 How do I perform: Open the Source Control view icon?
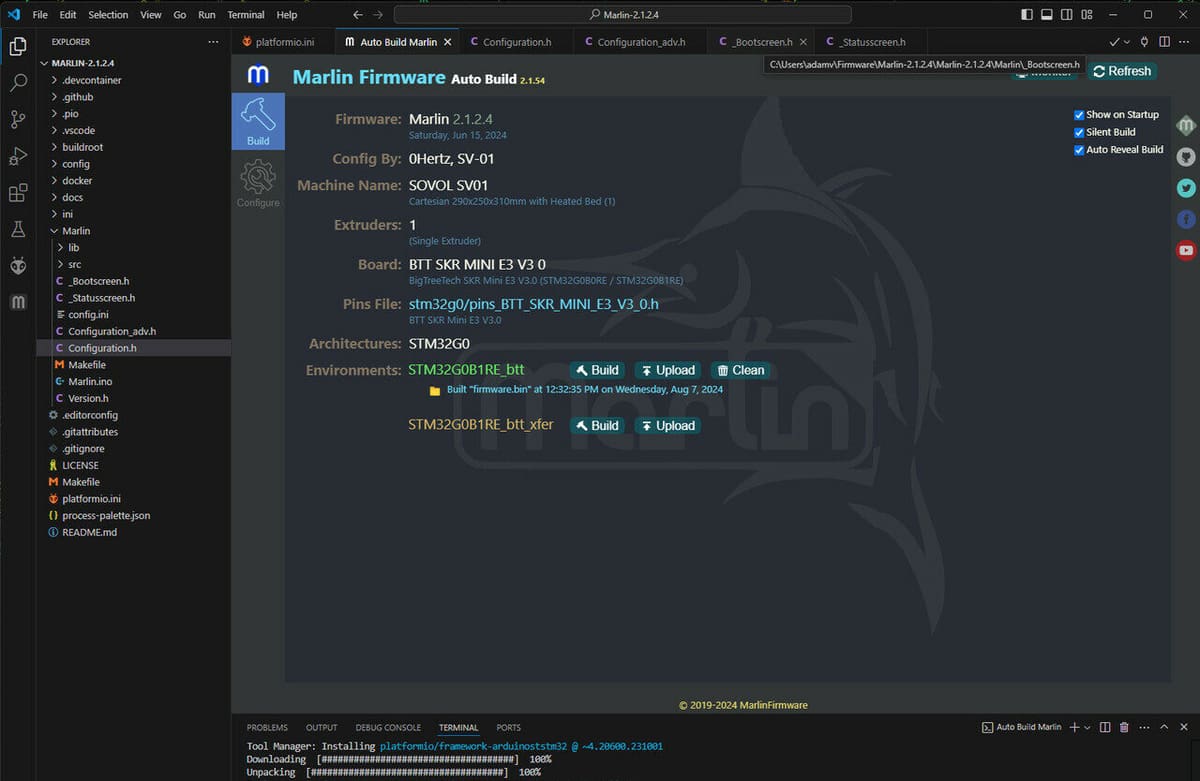18,120
